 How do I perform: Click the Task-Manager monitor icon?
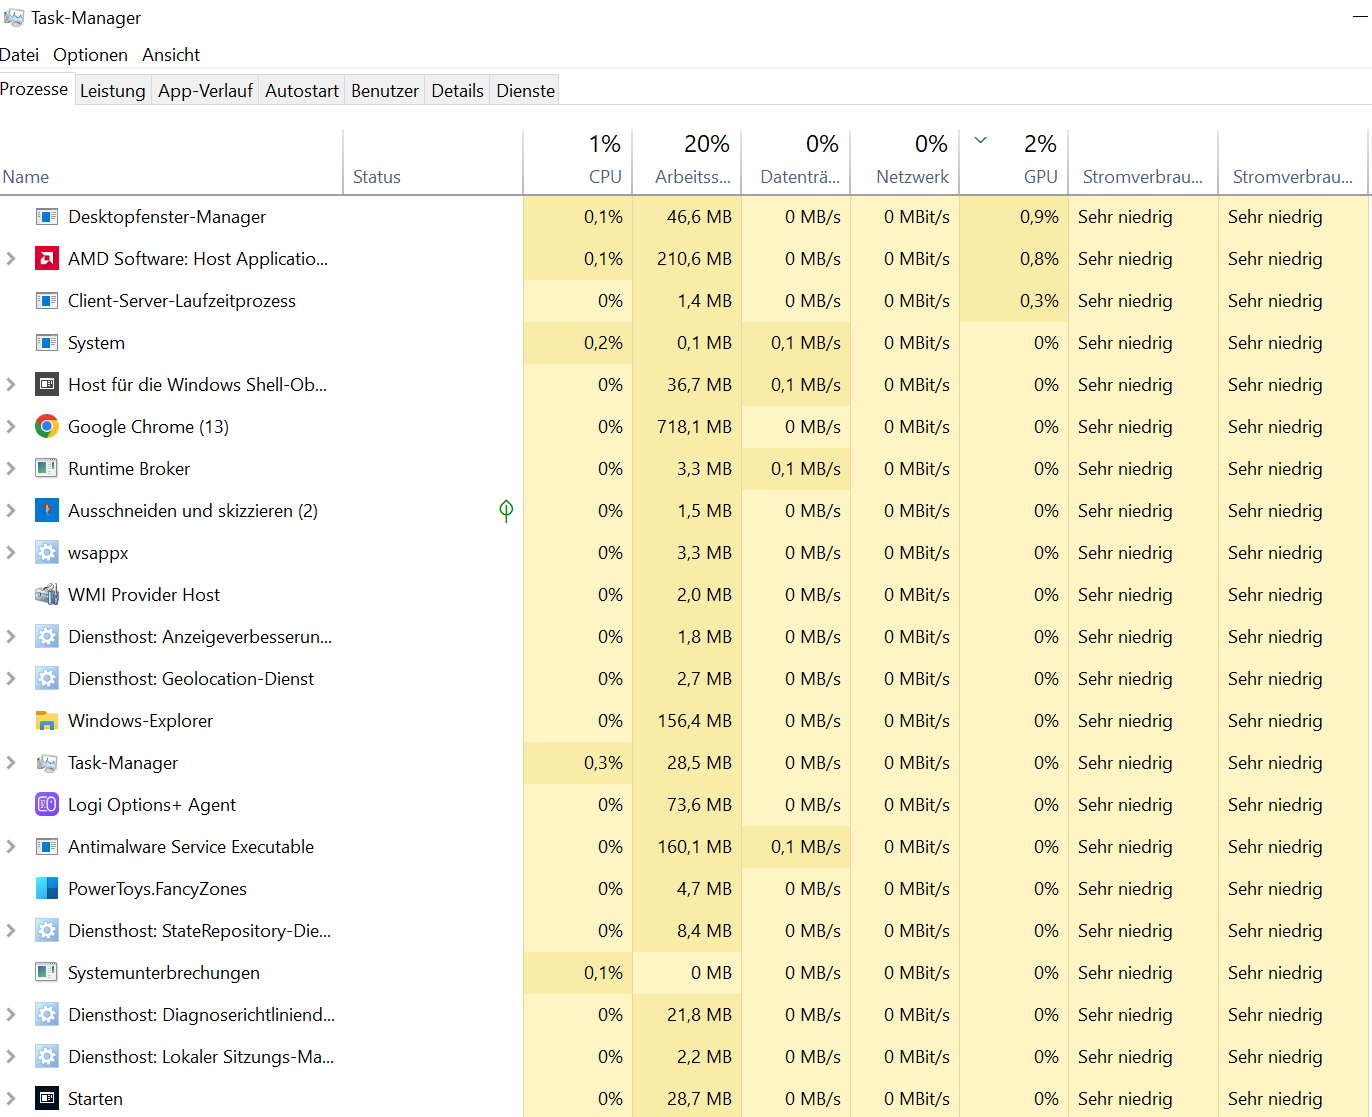(46, 762)
